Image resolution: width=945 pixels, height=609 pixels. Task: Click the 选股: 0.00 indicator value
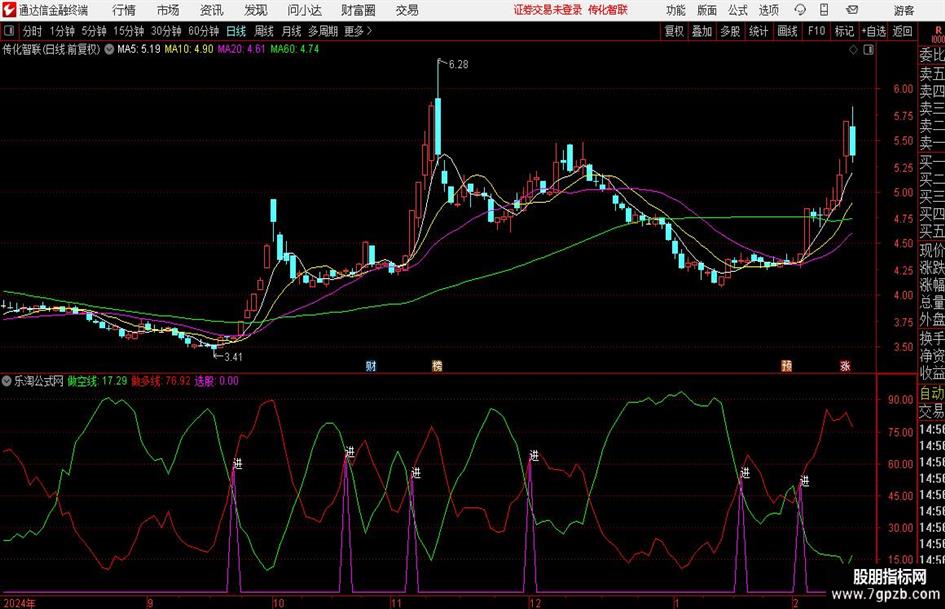click(216, 381)
